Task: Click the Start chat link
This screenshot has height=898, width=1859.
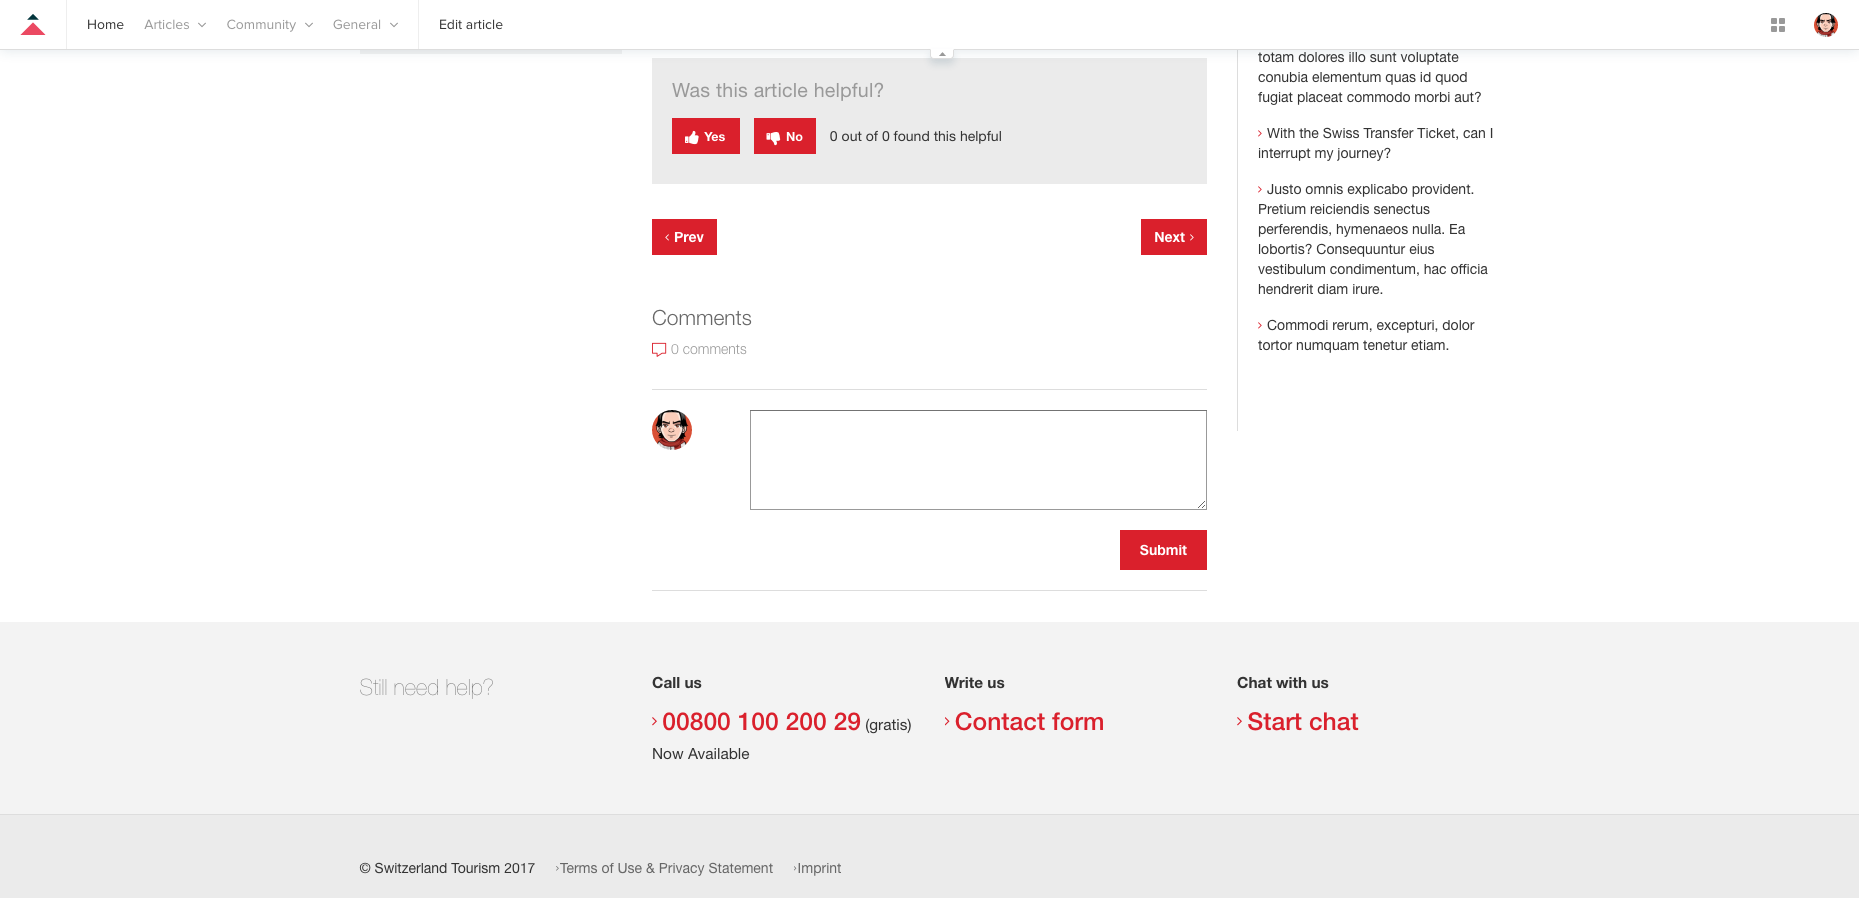Action: (1302, 722)
